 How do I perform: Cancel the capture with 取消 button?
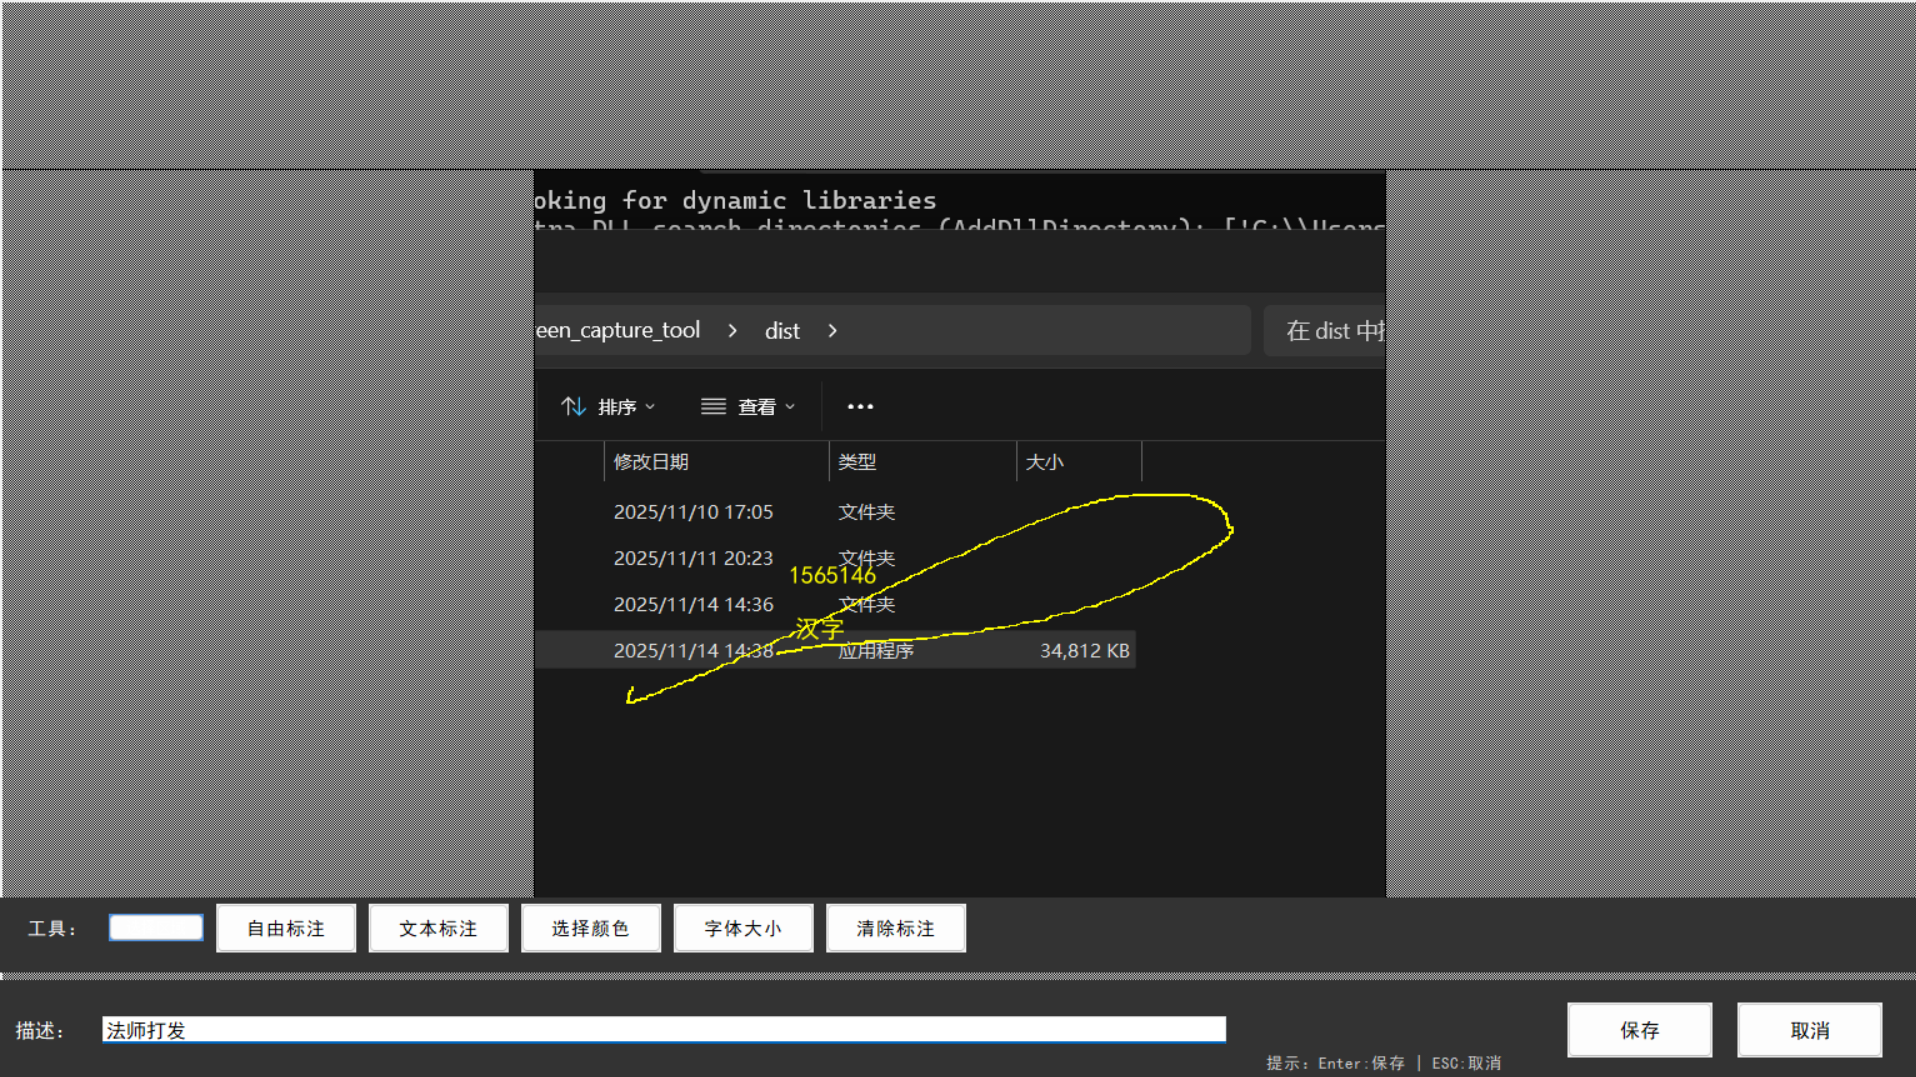pos(1809,1030)
